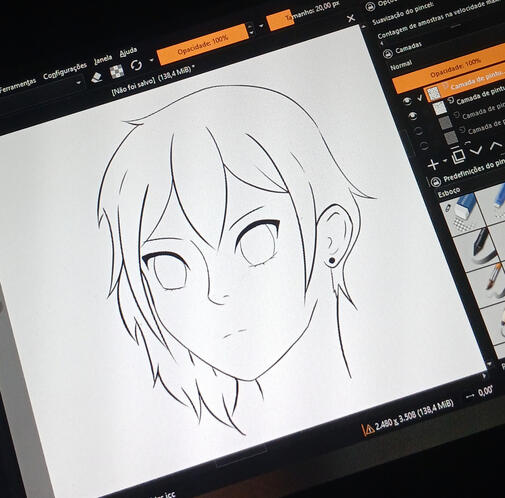Duplicate the layer using the stacked squares icon
This screenshot has width=505, height=498.
459,156
